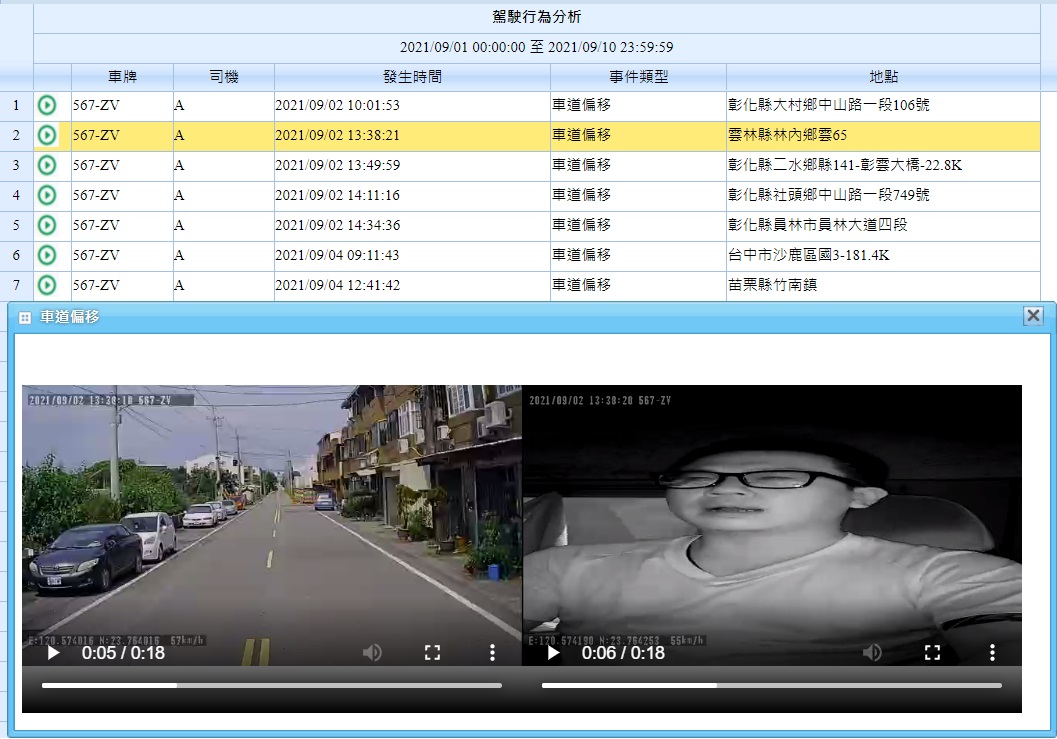Viewport: 1057px width, 739px height.
Task: Click the report date range 2021/09/01 至 2021/09/10
Action: [537, 47]
